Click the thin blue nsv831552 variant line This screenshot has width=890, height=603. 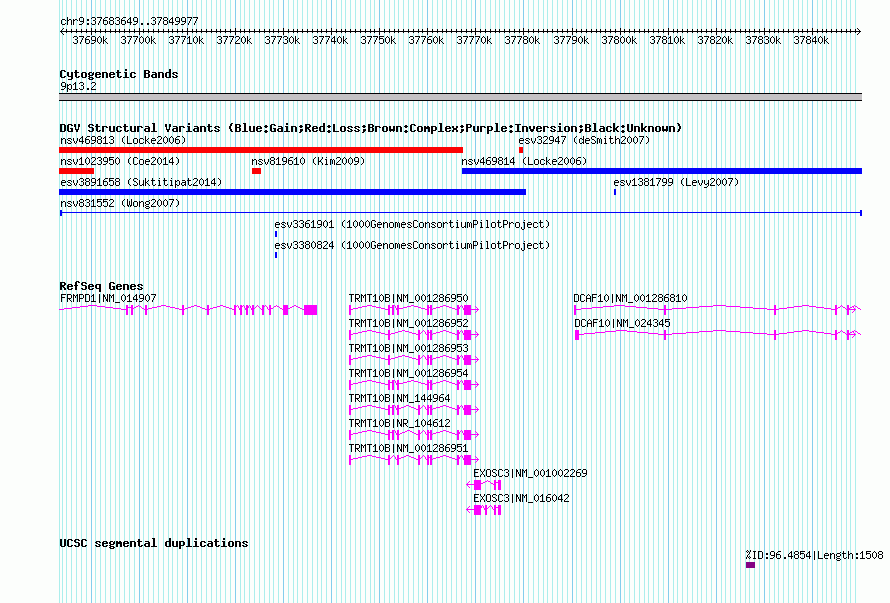click(x=461, y=213)
